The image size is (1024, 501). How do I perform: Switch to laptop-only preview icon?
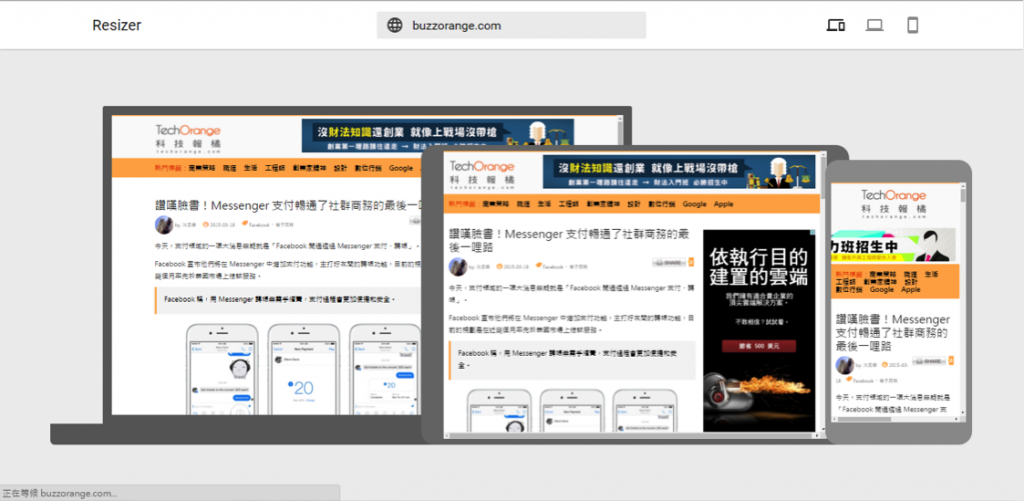pos(874,25)
